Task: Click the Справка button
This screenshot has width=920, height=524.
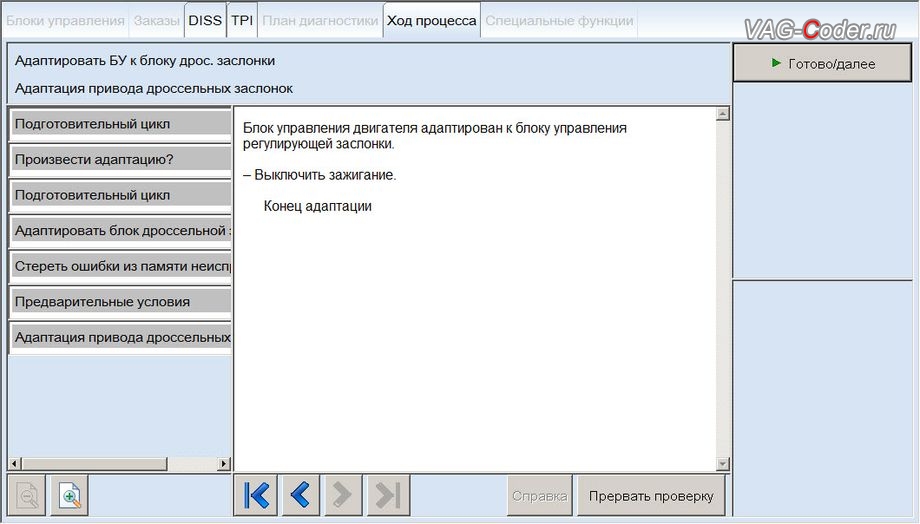Action: pos(539,496)
